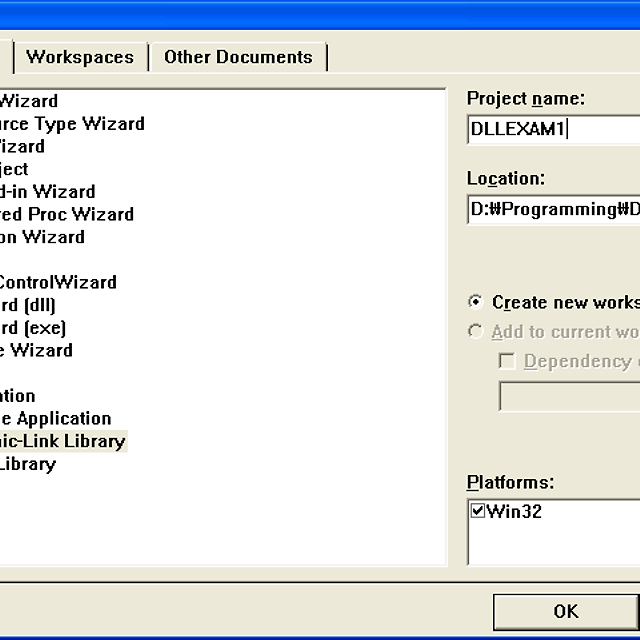
Task: Pick the AppWizard (dll) list item
Action: click(x=28, y=305)
